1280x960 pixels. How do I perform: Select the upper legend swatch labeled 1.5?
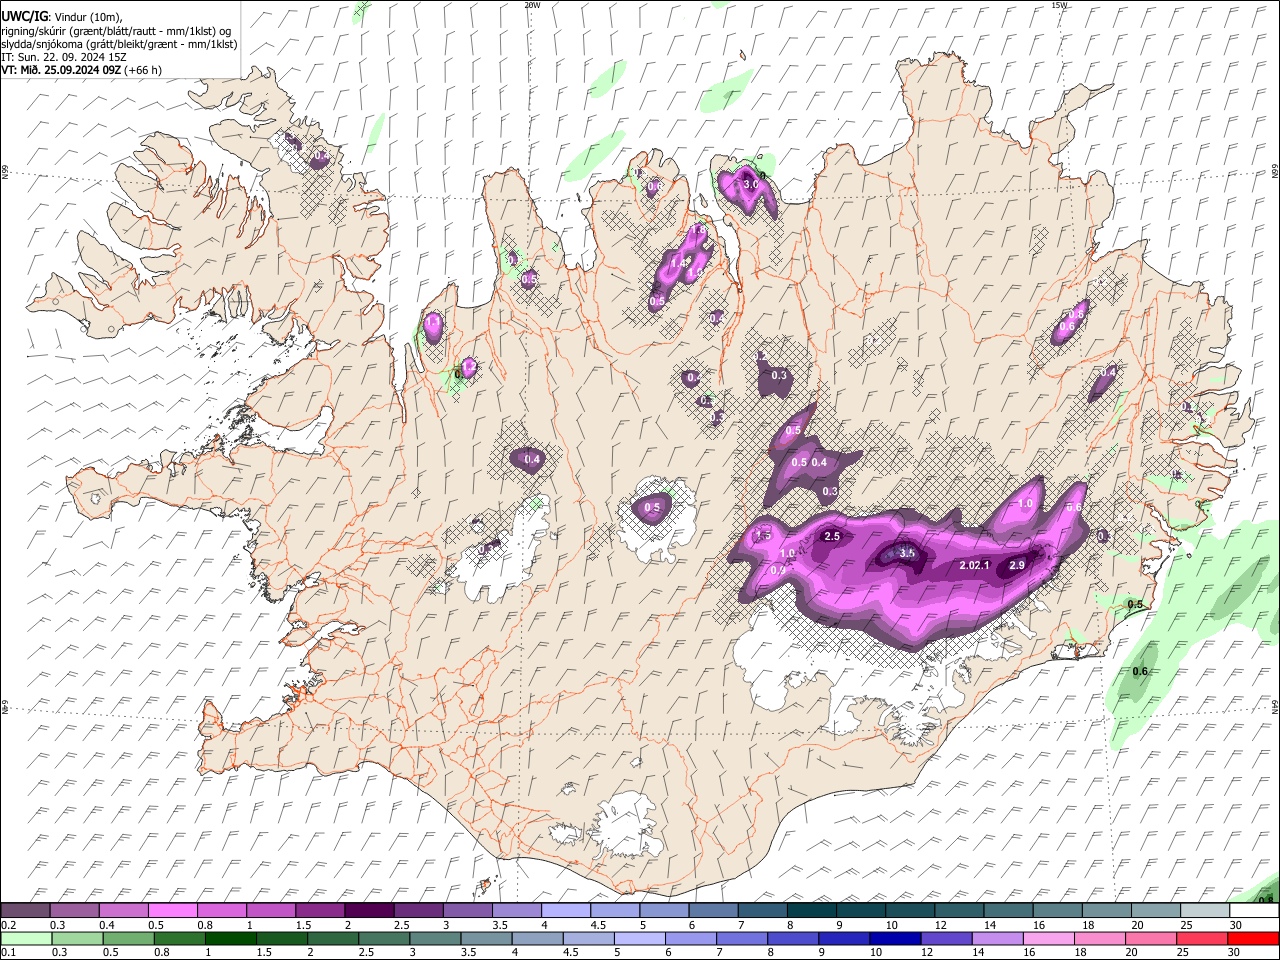coord(320,911)
